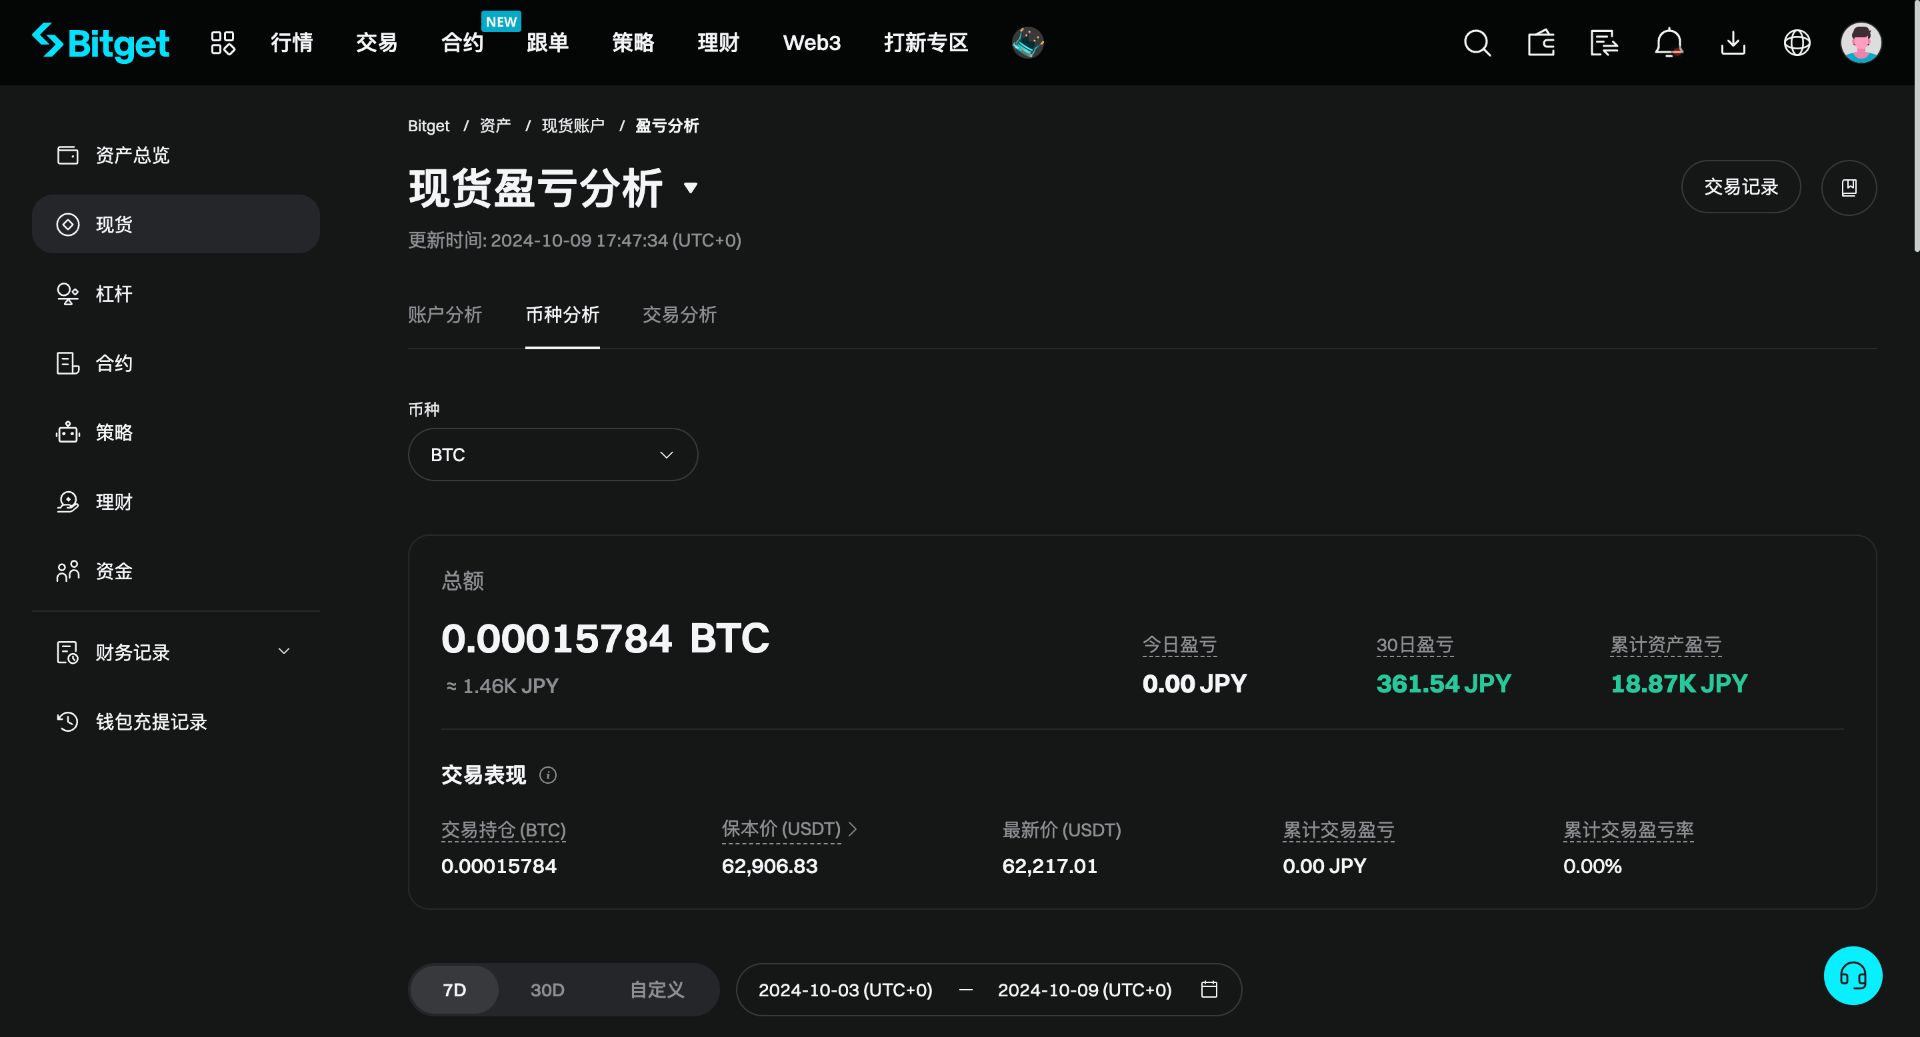This screenshot has width=1920, height=1037.
Task: Click the 累计交易盈亏 label
Action: (x=1339, y=830)
